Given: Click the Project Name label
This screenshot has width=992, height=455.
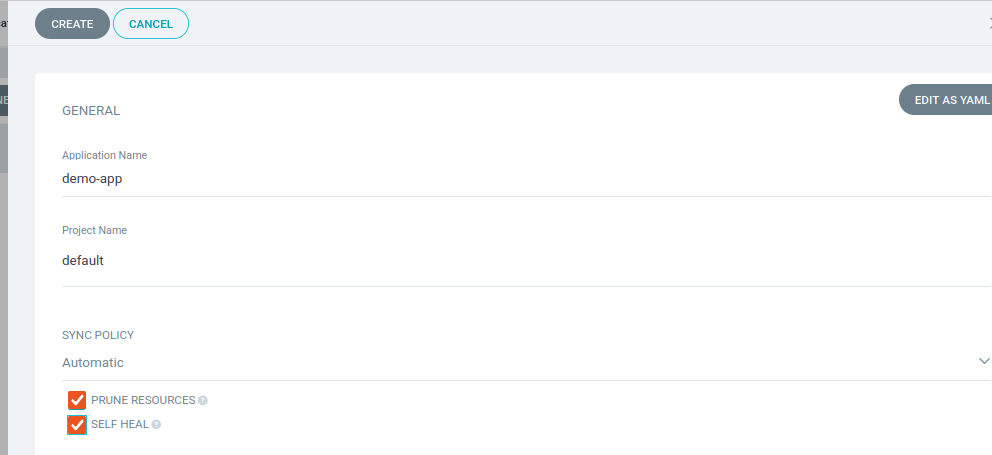Looking at the screenshot, I should (x=94, y=230).
